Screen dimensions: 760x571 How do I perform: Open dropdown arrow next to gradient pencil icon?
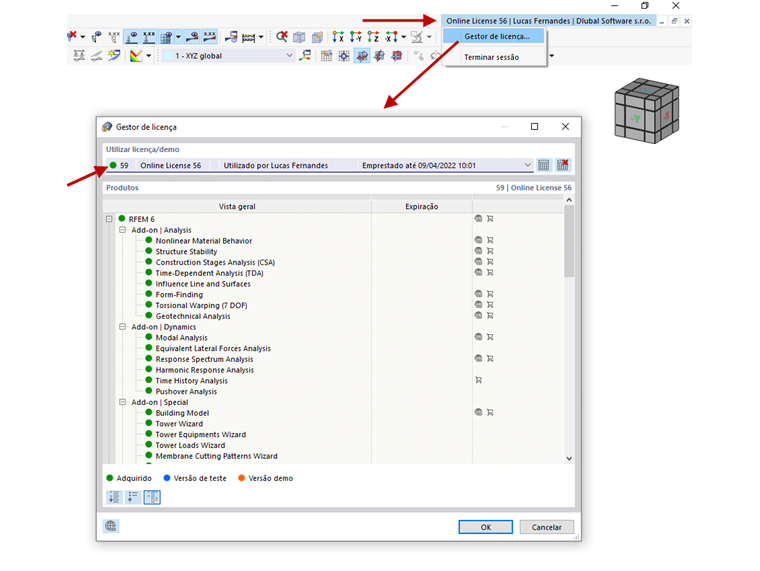[148, 56]
